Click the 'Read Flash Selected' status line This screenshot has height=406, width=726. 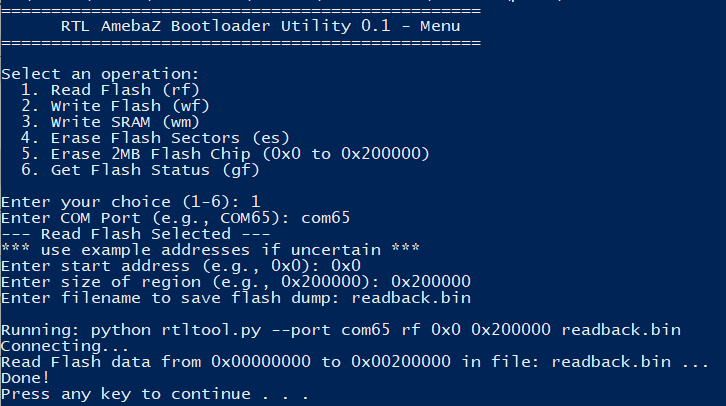tap(136, 234)
